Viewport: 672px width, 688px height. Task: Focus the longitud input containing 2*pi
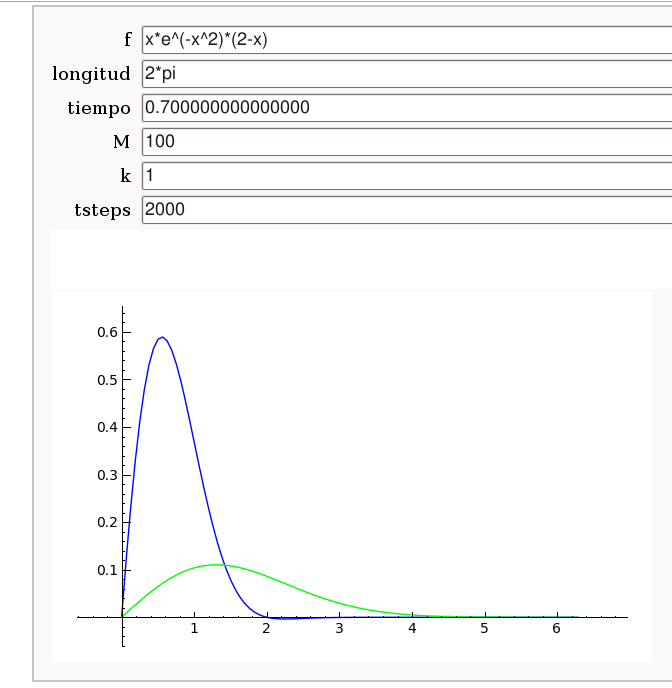pos(405,74)
